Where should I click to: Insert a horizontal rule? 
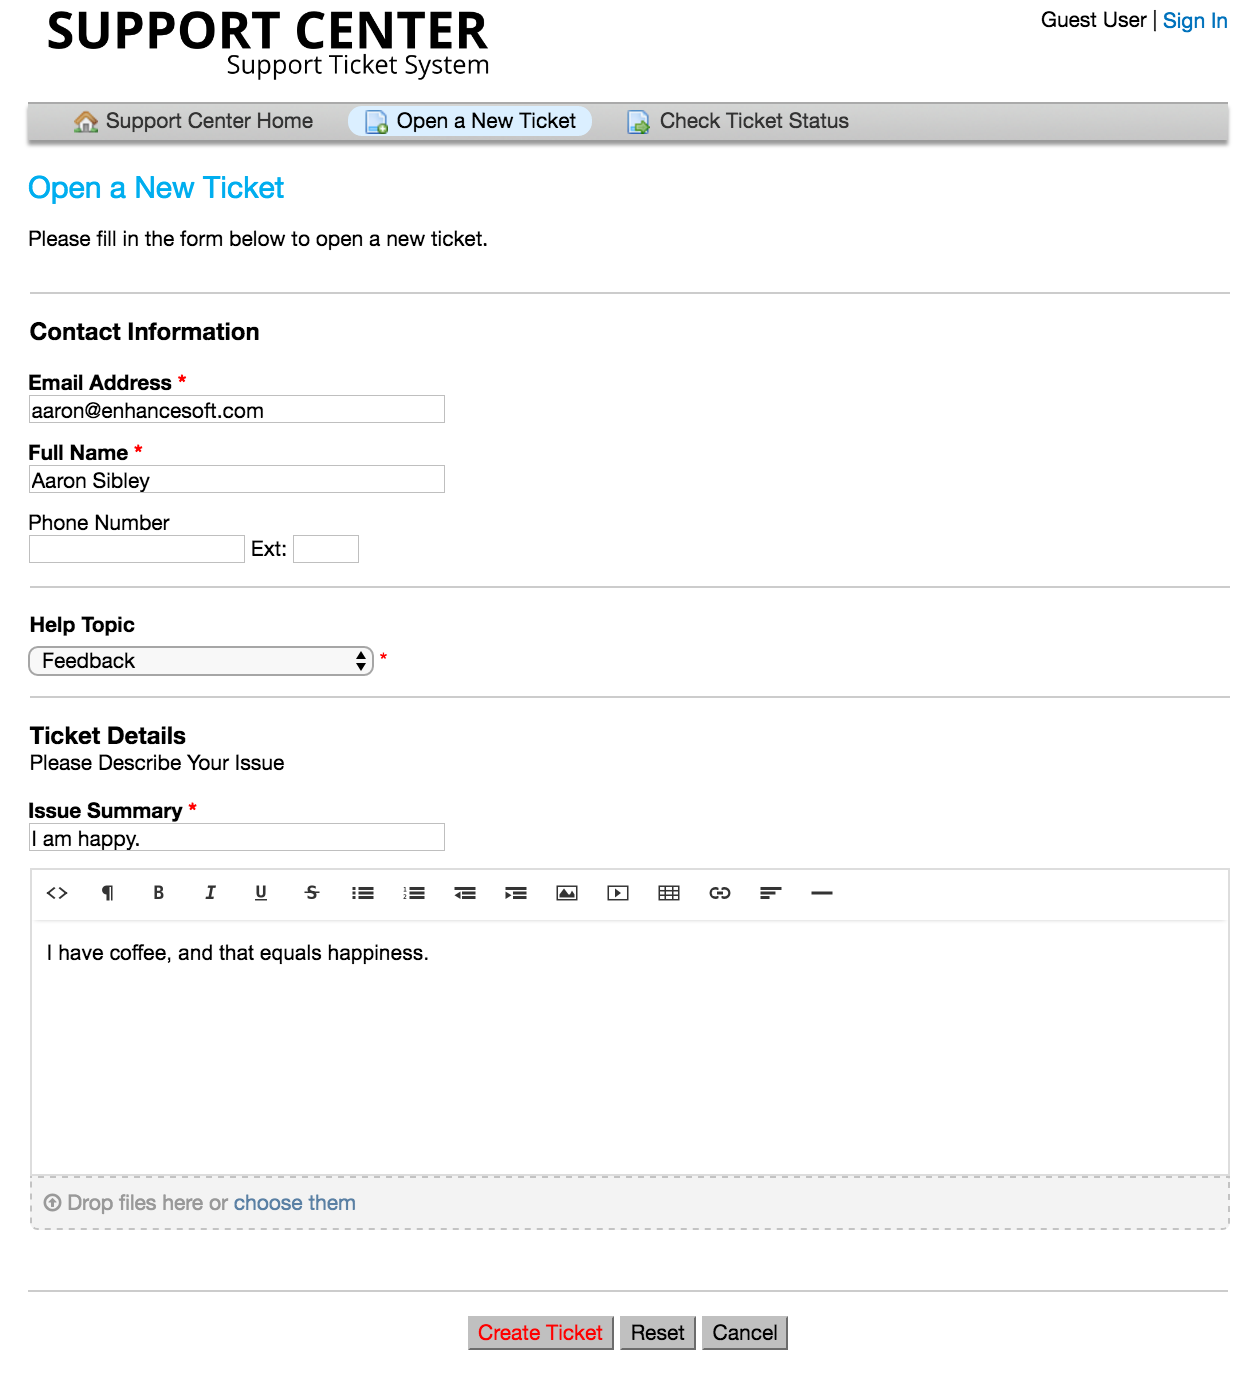(x=822, y=893)
